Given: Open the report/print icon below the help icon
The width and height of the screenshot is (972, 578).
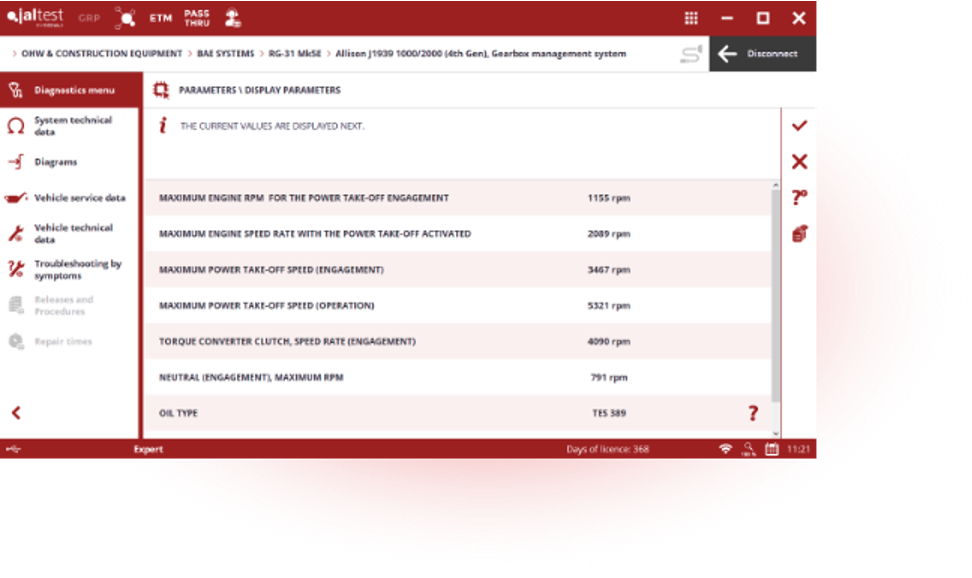Looking at the screenshot, I should 797,233.
